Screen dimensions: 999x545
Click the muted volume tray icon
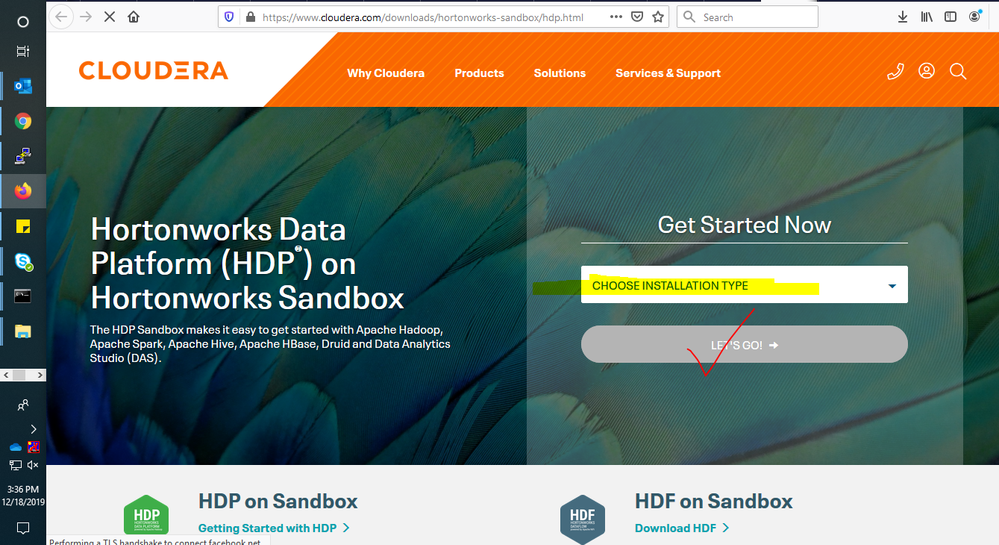[32, 465]
